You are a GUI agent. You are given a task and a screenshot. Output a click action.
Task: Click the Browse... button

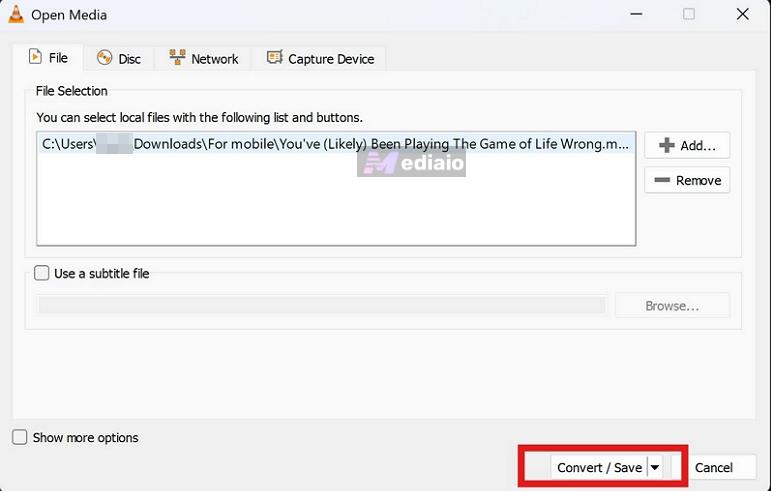click(x=672, y=306)
